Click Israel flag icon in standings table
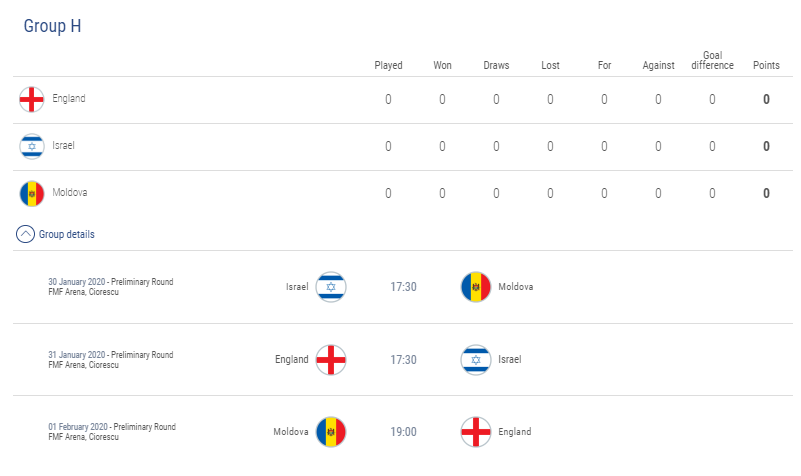801x476 pixels. [x=32, y=147]
